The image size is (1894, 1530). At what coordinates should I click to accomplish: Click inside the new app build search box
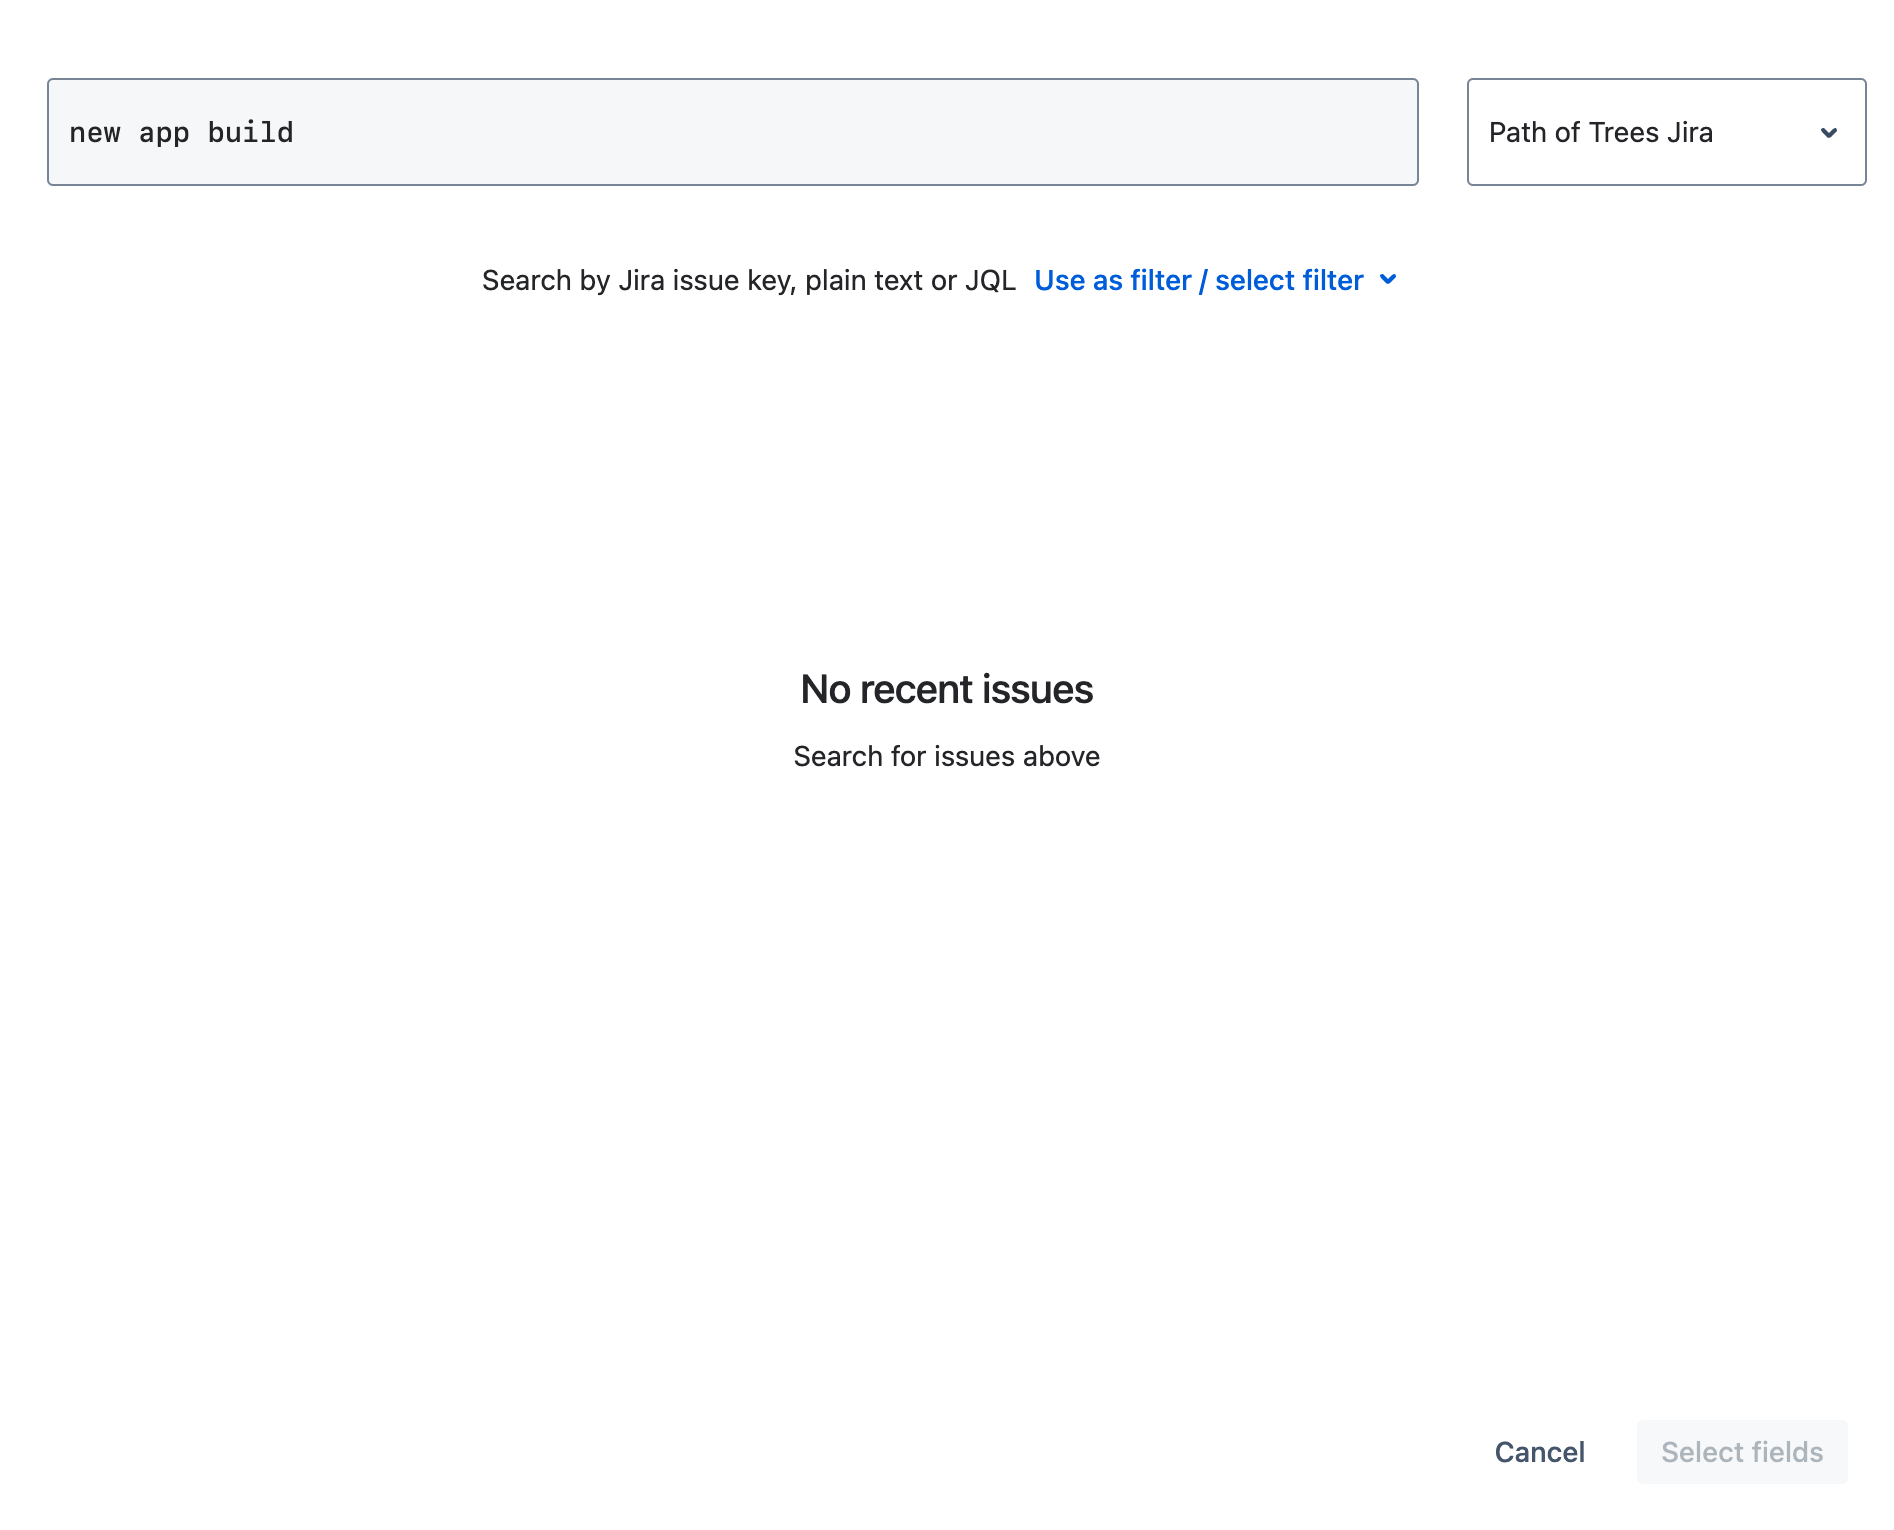point(733,131)
